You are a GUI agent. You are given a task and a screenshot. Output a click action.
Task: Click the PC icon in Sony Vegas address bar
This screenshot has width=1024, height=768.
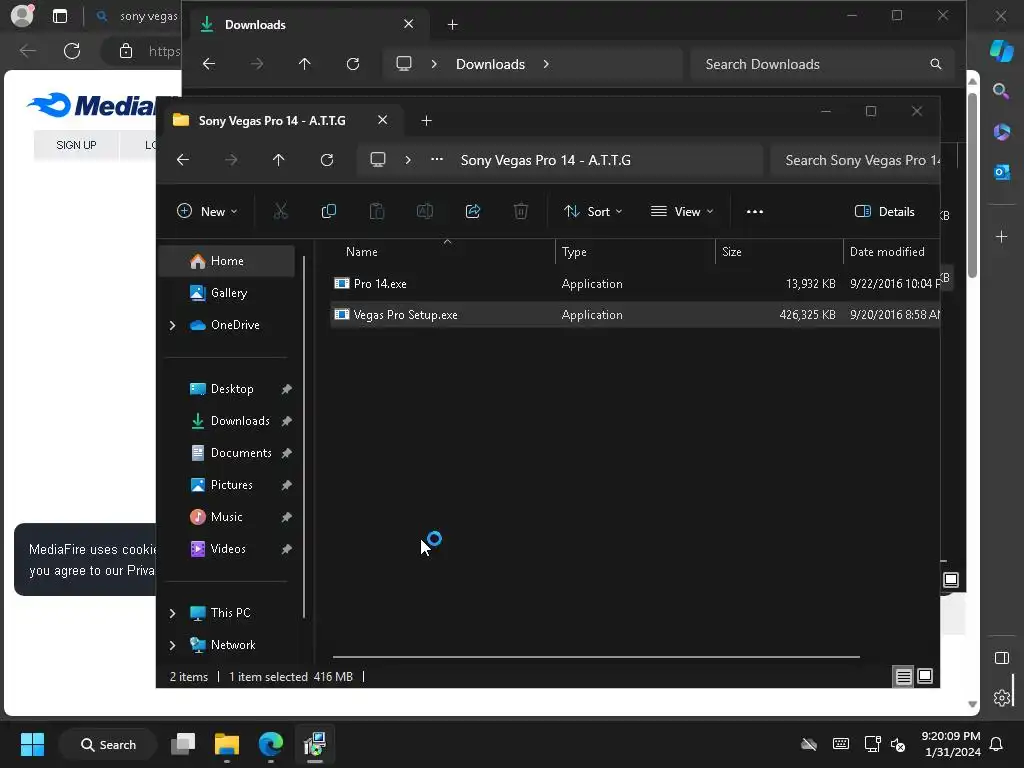pyautogui.click(x=377, y=159)
